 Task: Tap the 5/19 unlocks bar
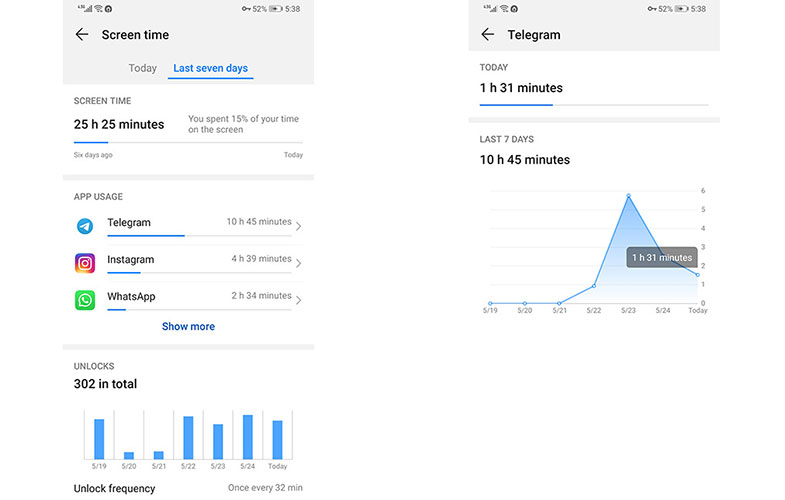pyautogui.click(x=99, y=438)
